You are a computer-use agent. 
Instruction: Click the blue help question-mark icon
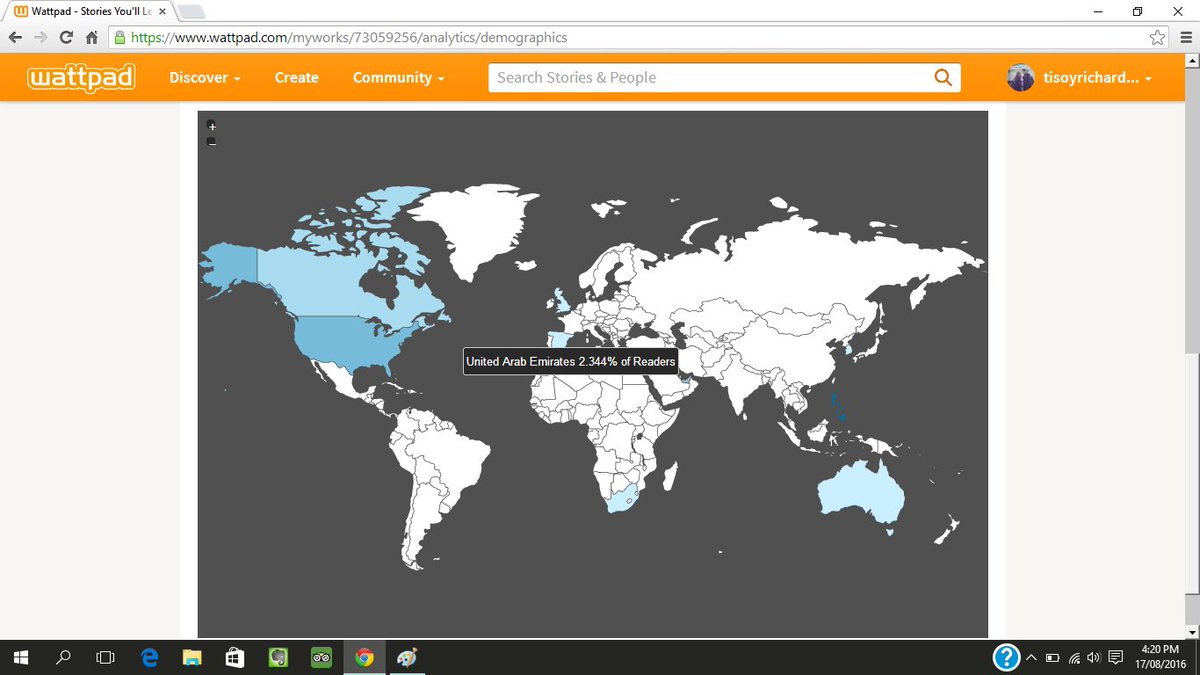click(x=1006, y=657)
